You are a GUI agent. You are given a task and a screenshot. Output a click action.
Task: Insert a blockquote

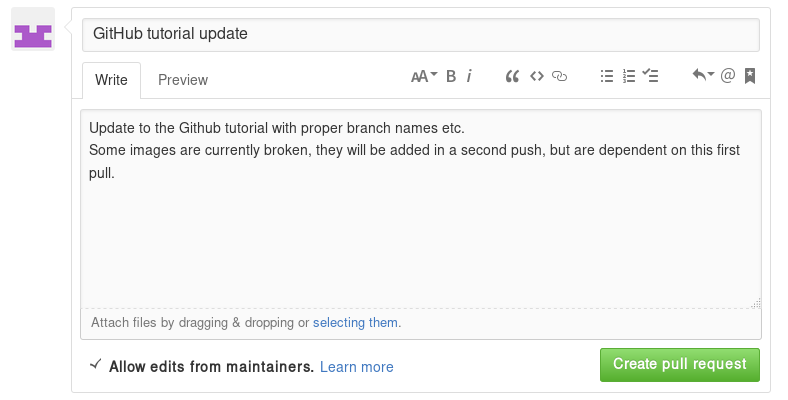[x=513, y=76]
